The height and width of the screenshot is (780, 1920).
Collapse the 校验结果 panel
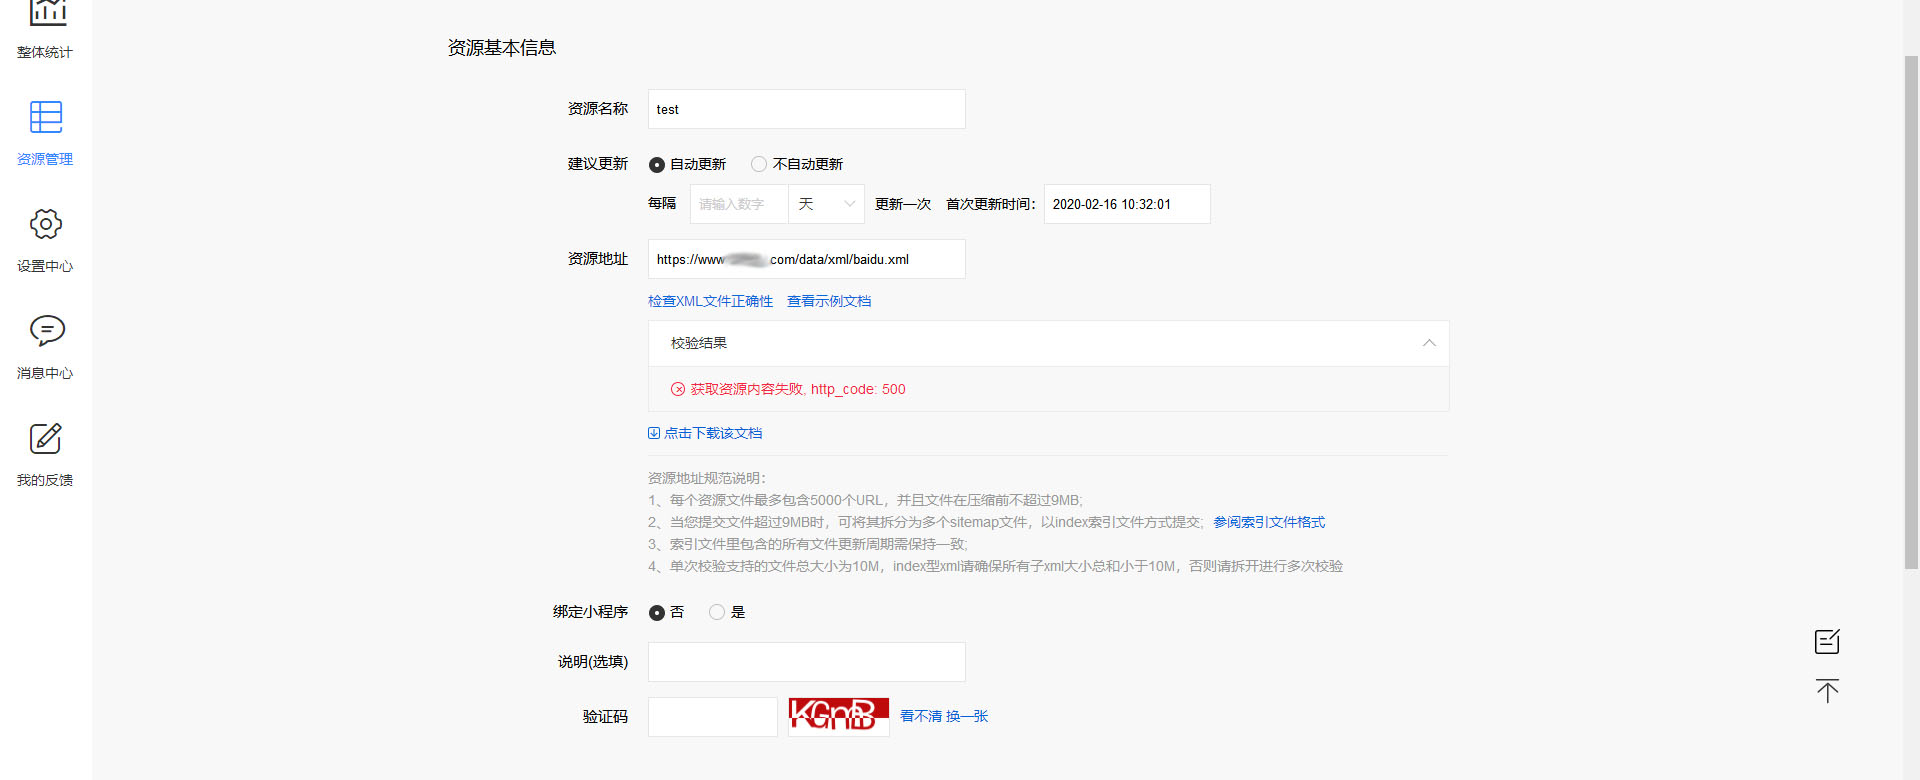coord(1429,343)
